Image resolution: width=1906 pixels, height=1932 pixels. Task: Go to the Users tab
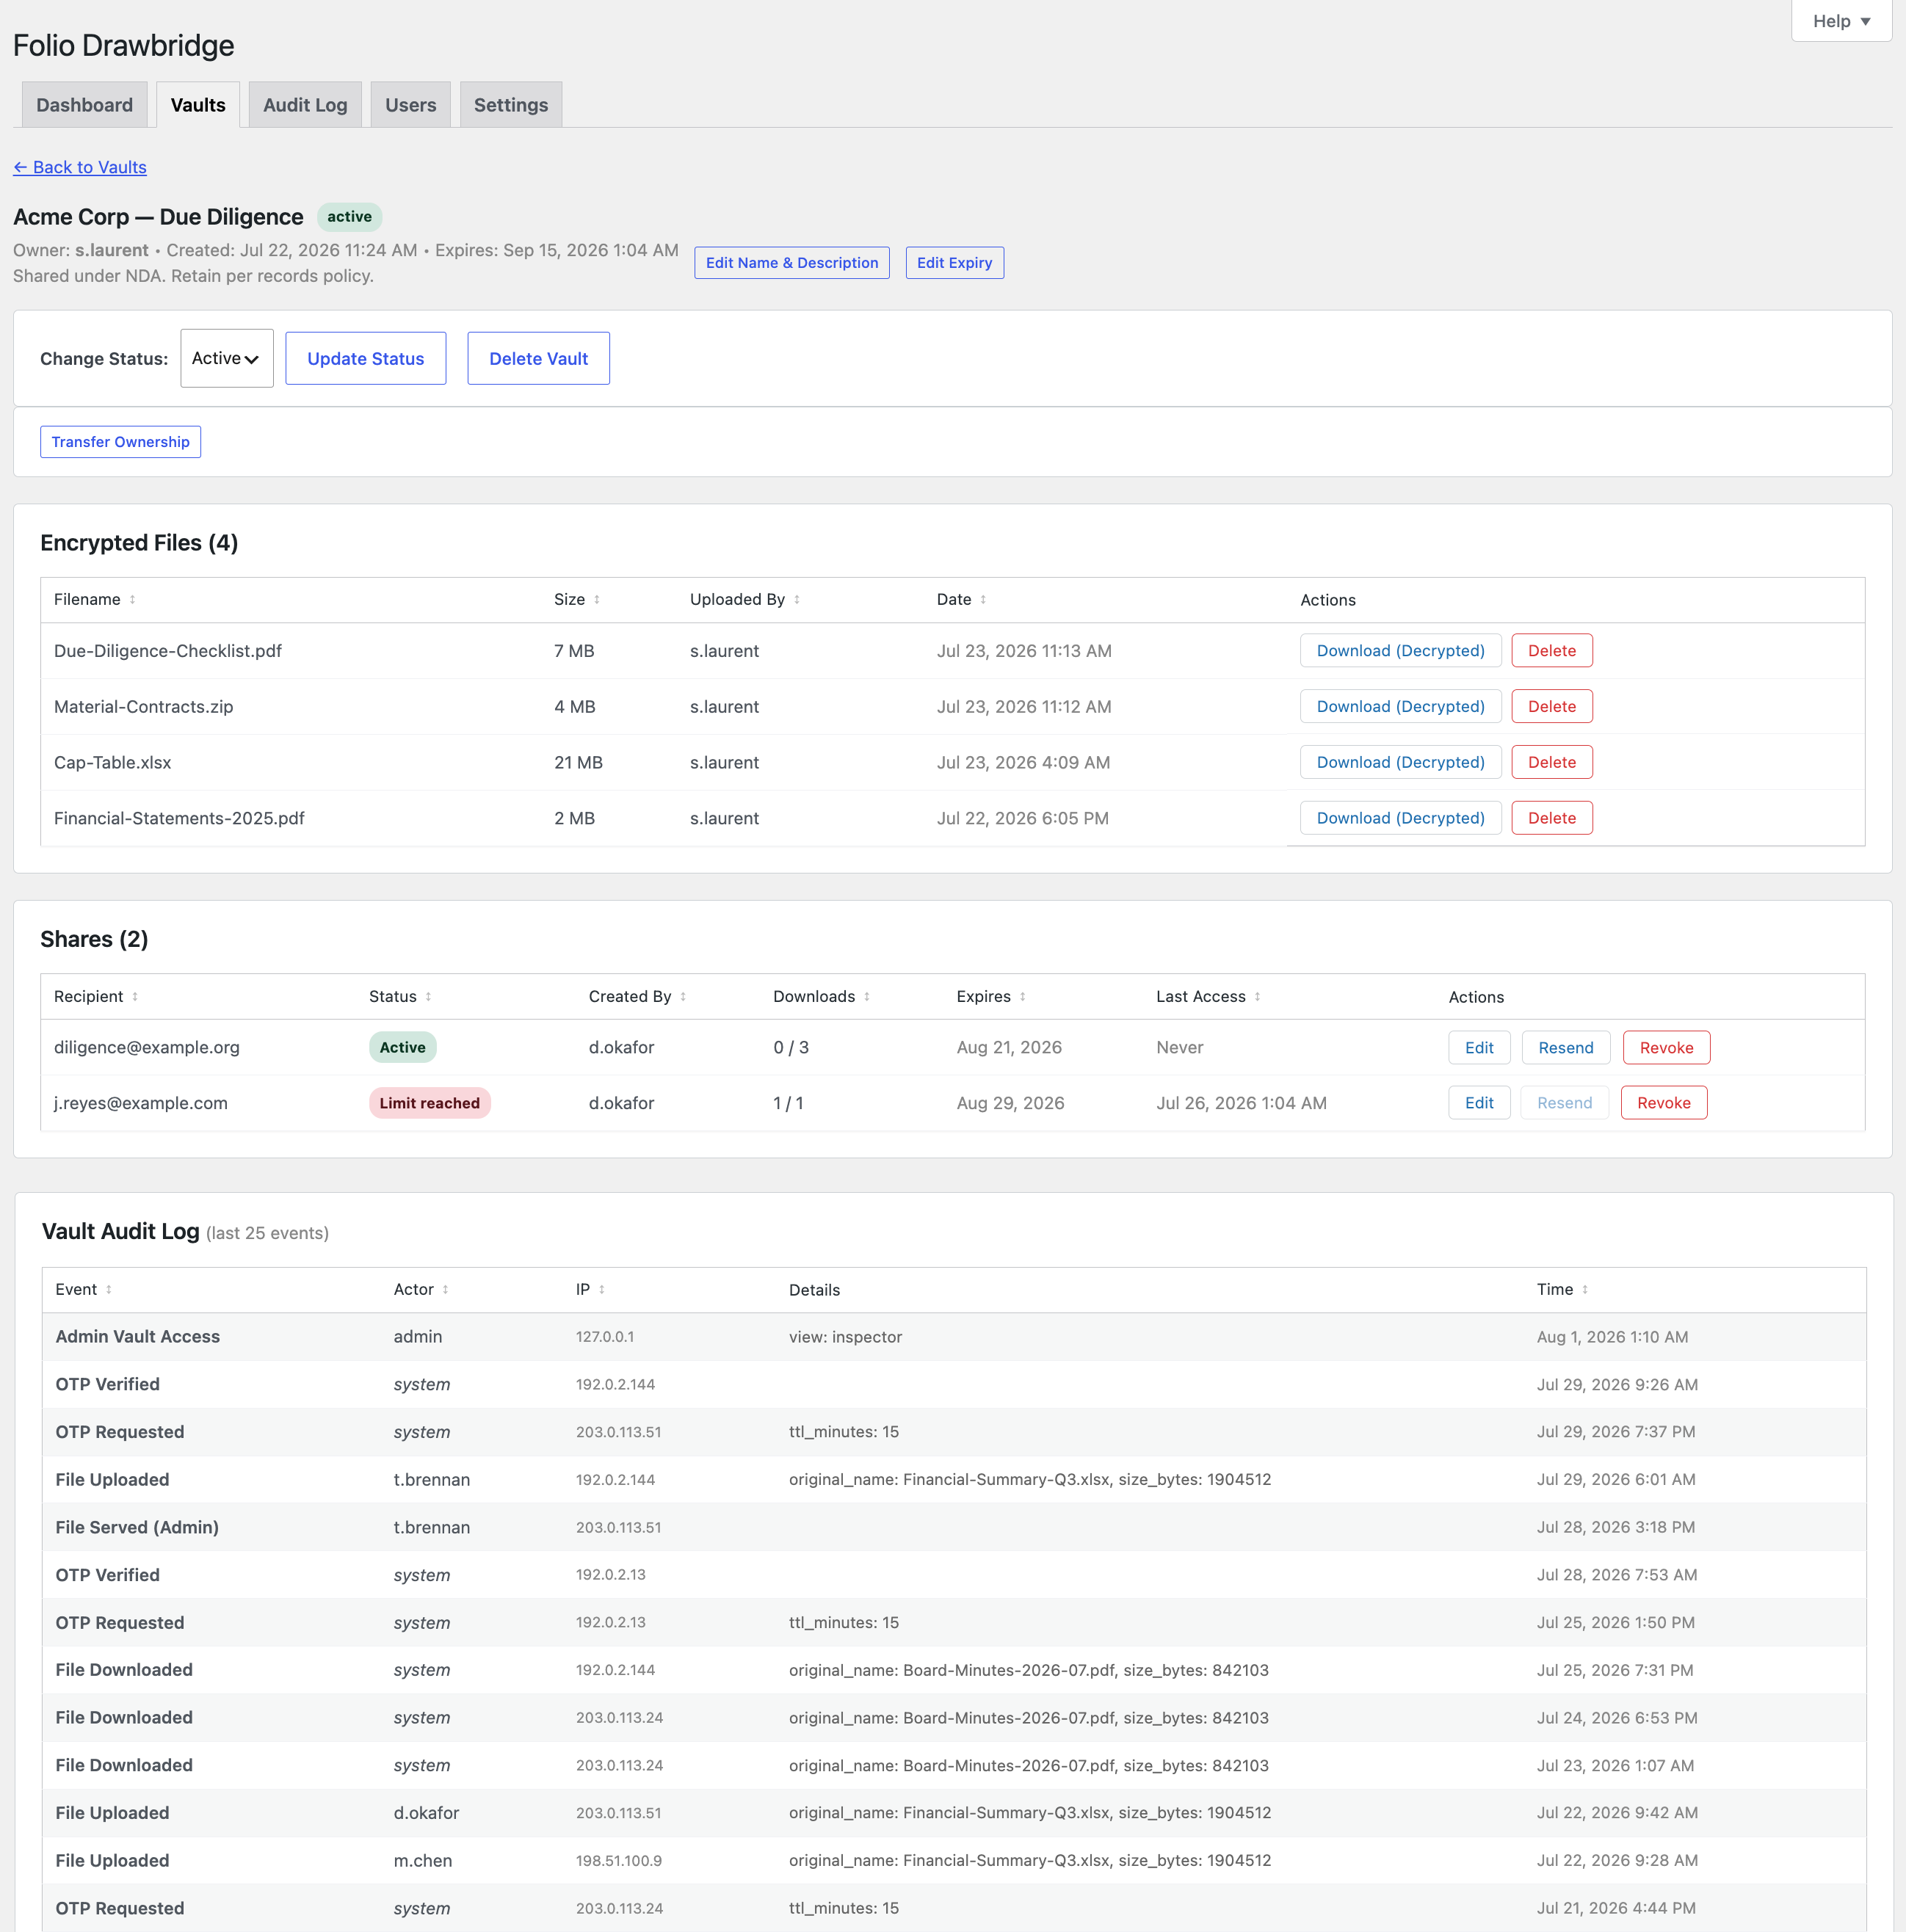[410, 105]
